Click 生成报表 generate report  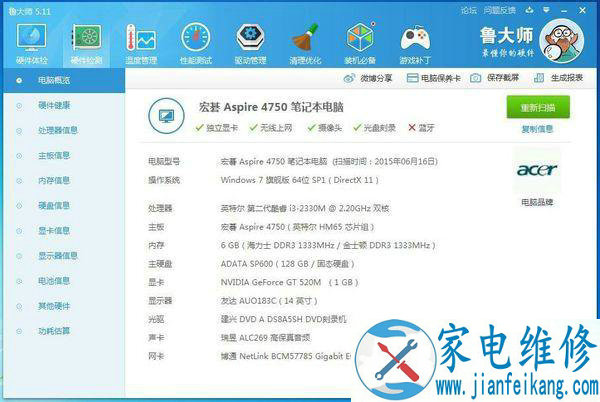pos(558,78)
